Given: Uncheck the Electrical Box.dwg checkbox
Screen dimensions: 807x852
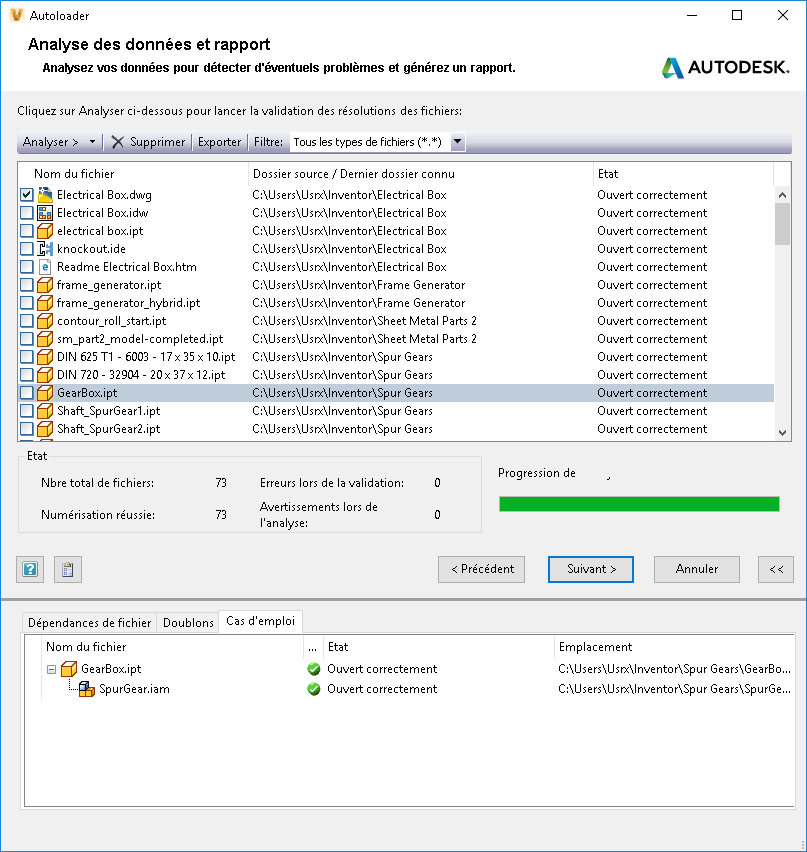Looking at the screenshot, I should (x=27, y=195).
